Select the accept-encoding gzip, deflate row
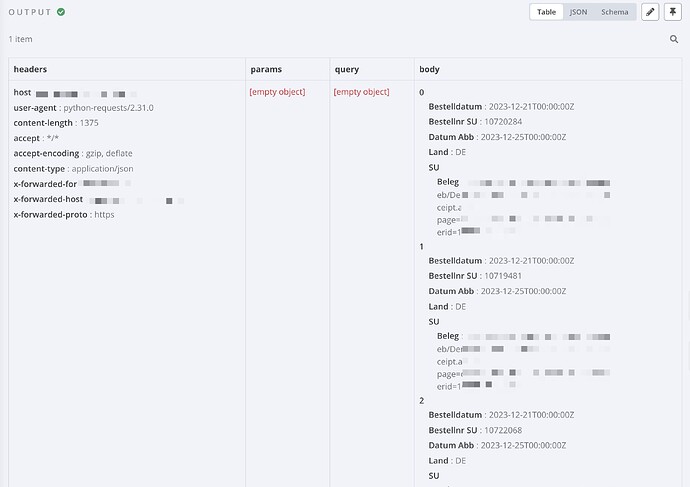Image resolution: width=690 pixels, height=487 pixels. tap(73, 153)
